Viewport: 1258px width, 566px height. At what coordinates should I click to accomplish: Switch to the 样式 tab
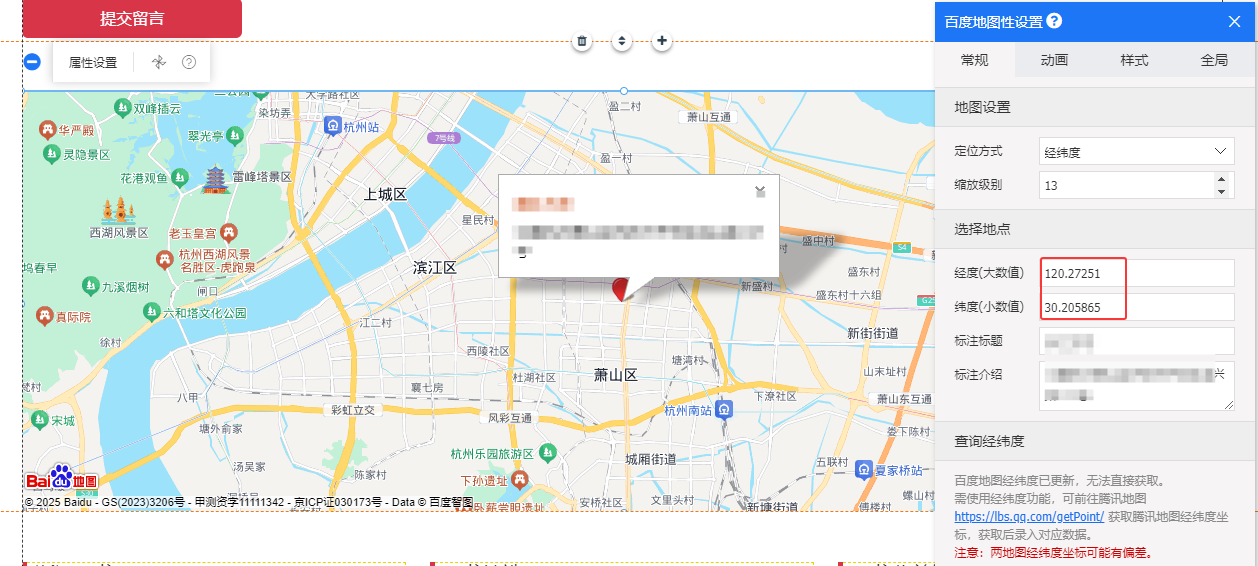pos(1135,60)
